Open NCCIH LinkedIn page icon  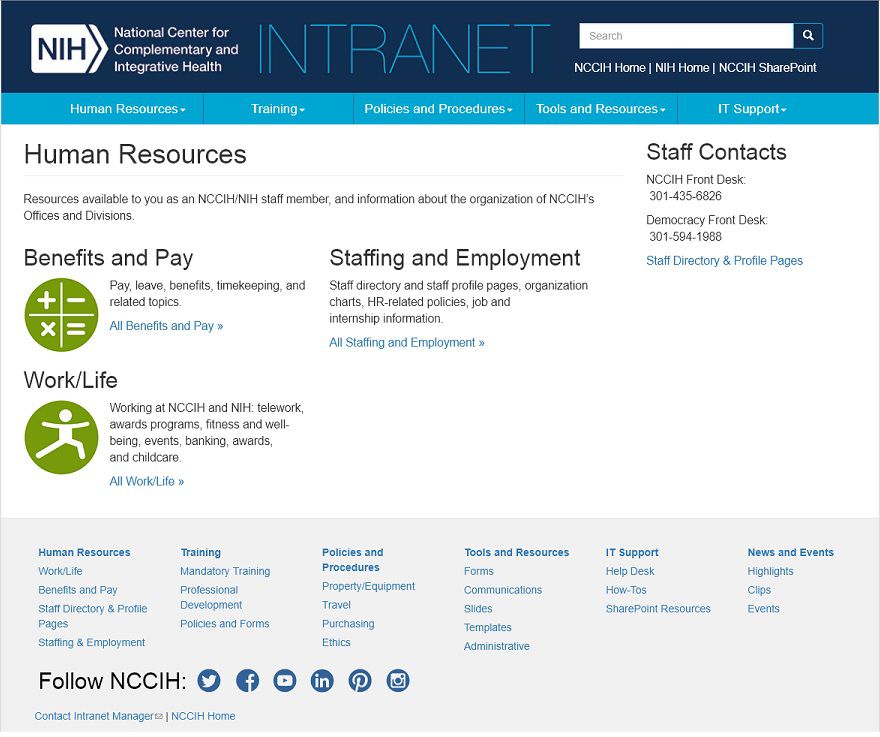pos(322,680)
